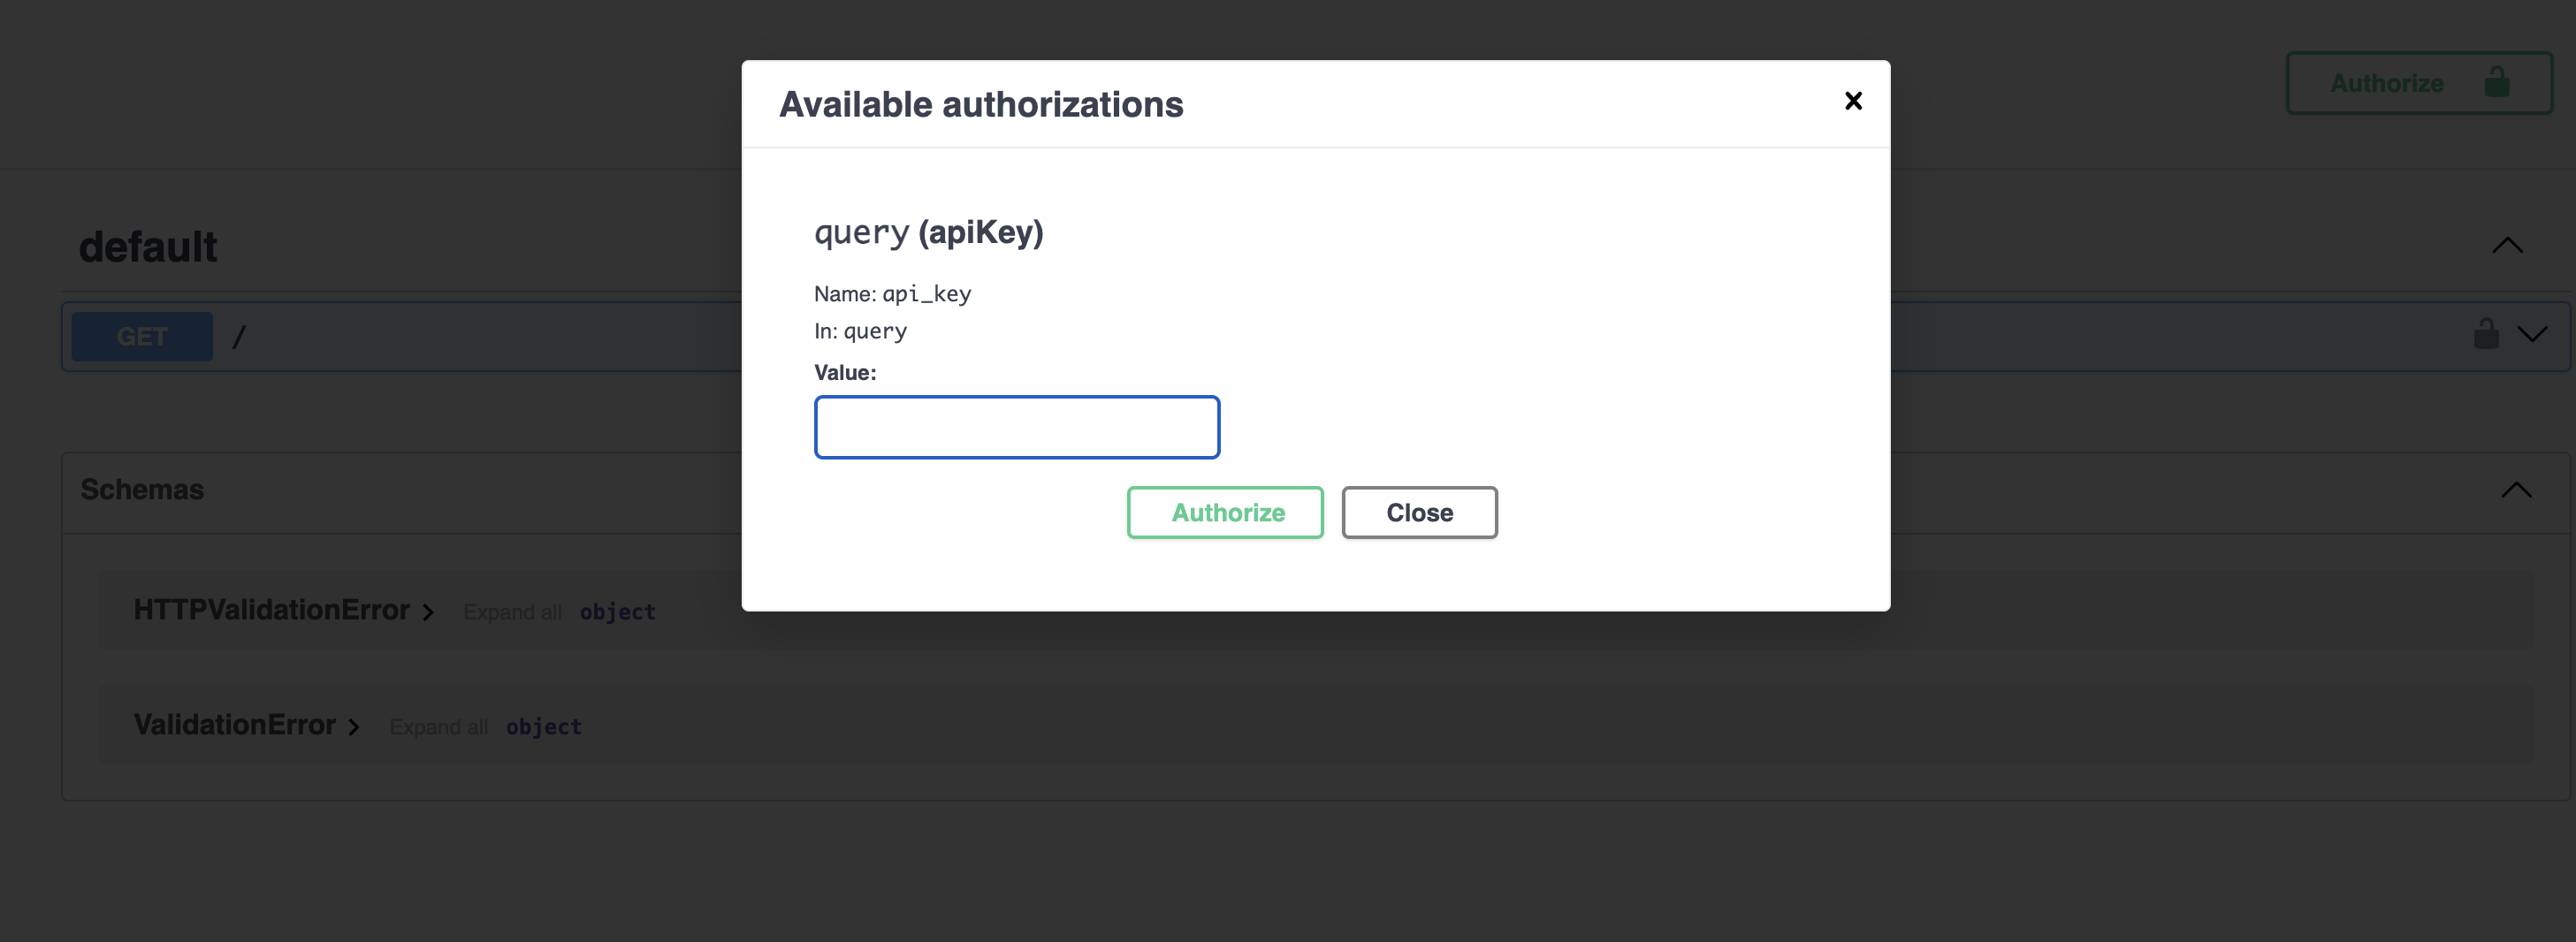Screen dimensions: 2576x942
Task: Click the lock icon on the Authorize button
Action: pos(2497,83)
